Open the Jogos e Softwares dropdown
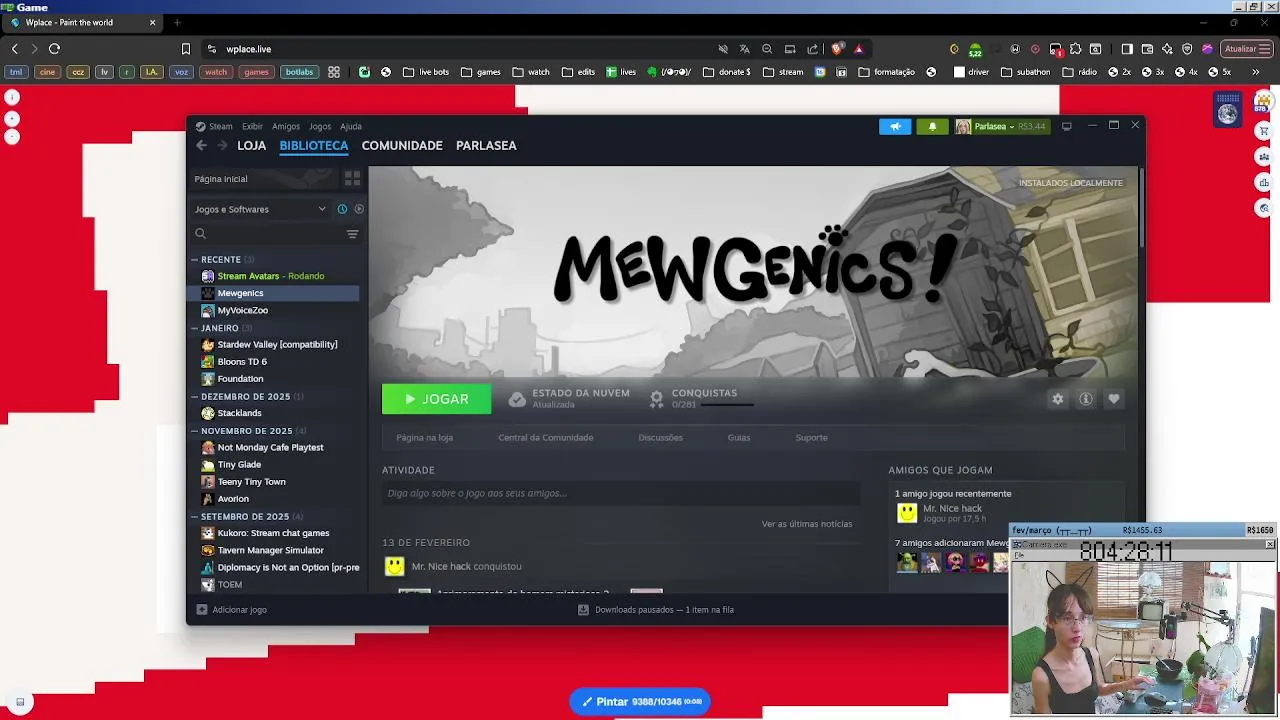This screenshot has width=1280, height=720. click(260, 209)
